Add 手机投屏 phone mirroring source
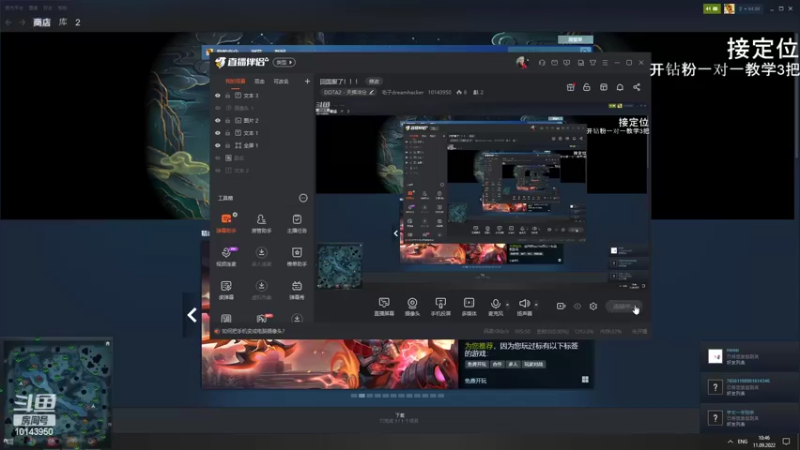The height and width of the screenshot is (450, 800). (440, 307)
